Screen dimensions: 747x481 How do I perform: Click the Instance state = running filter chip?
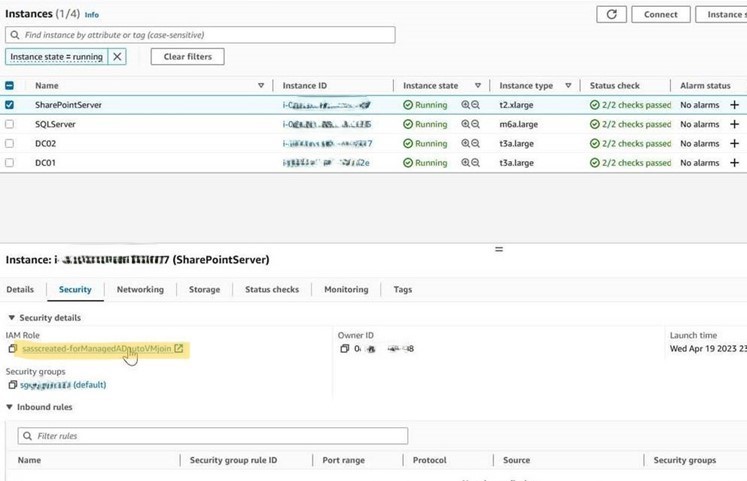coord(57,57)
